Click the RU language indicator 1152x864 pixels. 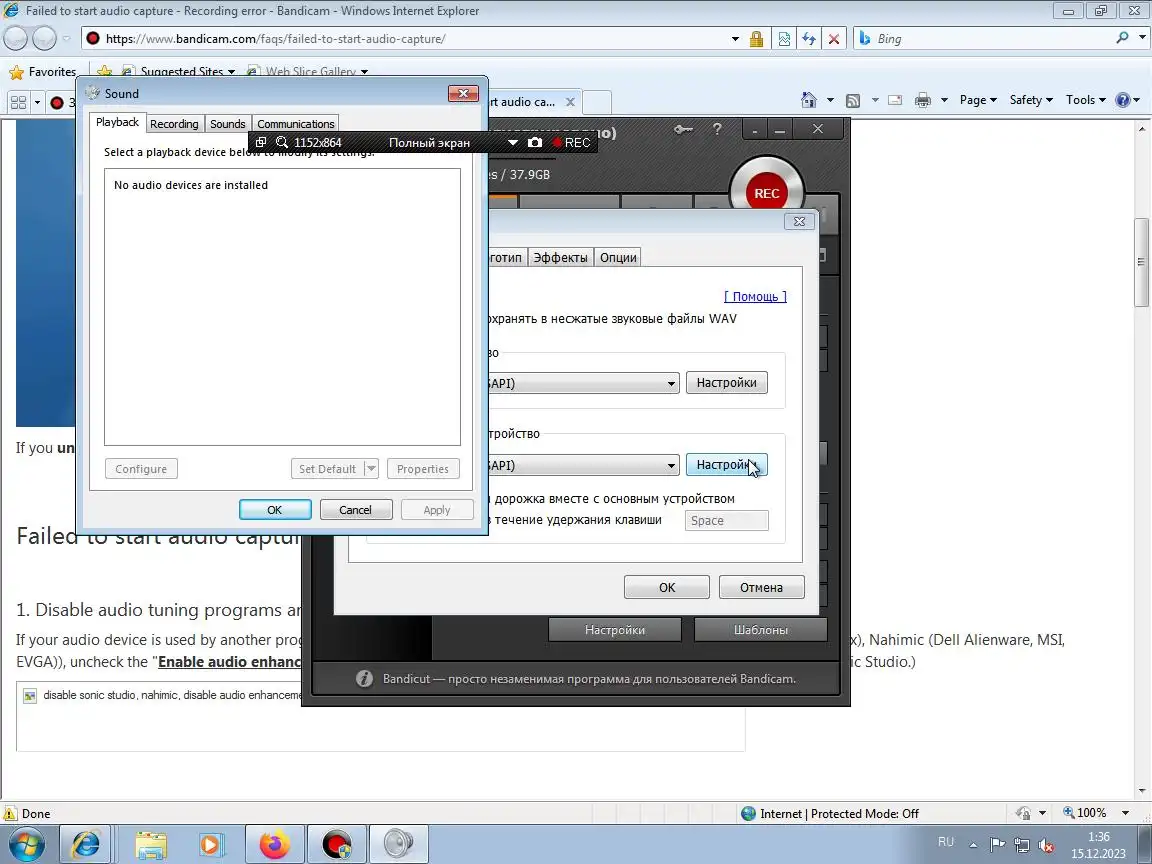(x=946, y=842)
